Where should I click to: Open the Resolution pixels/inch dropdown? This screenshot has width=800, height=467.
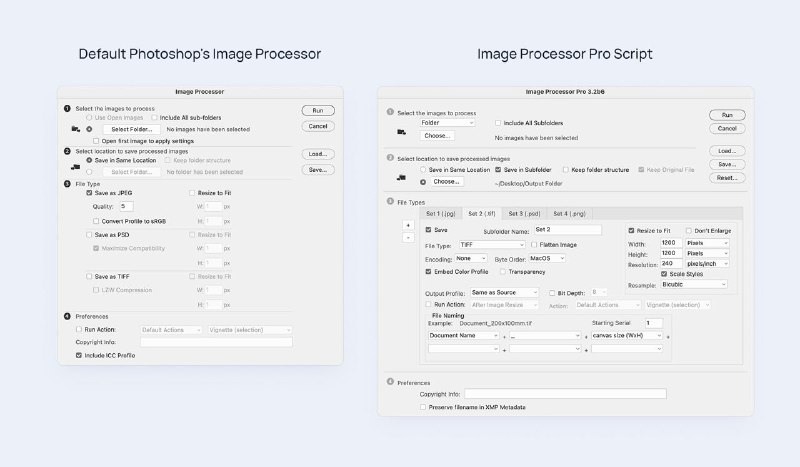point(707,264)
